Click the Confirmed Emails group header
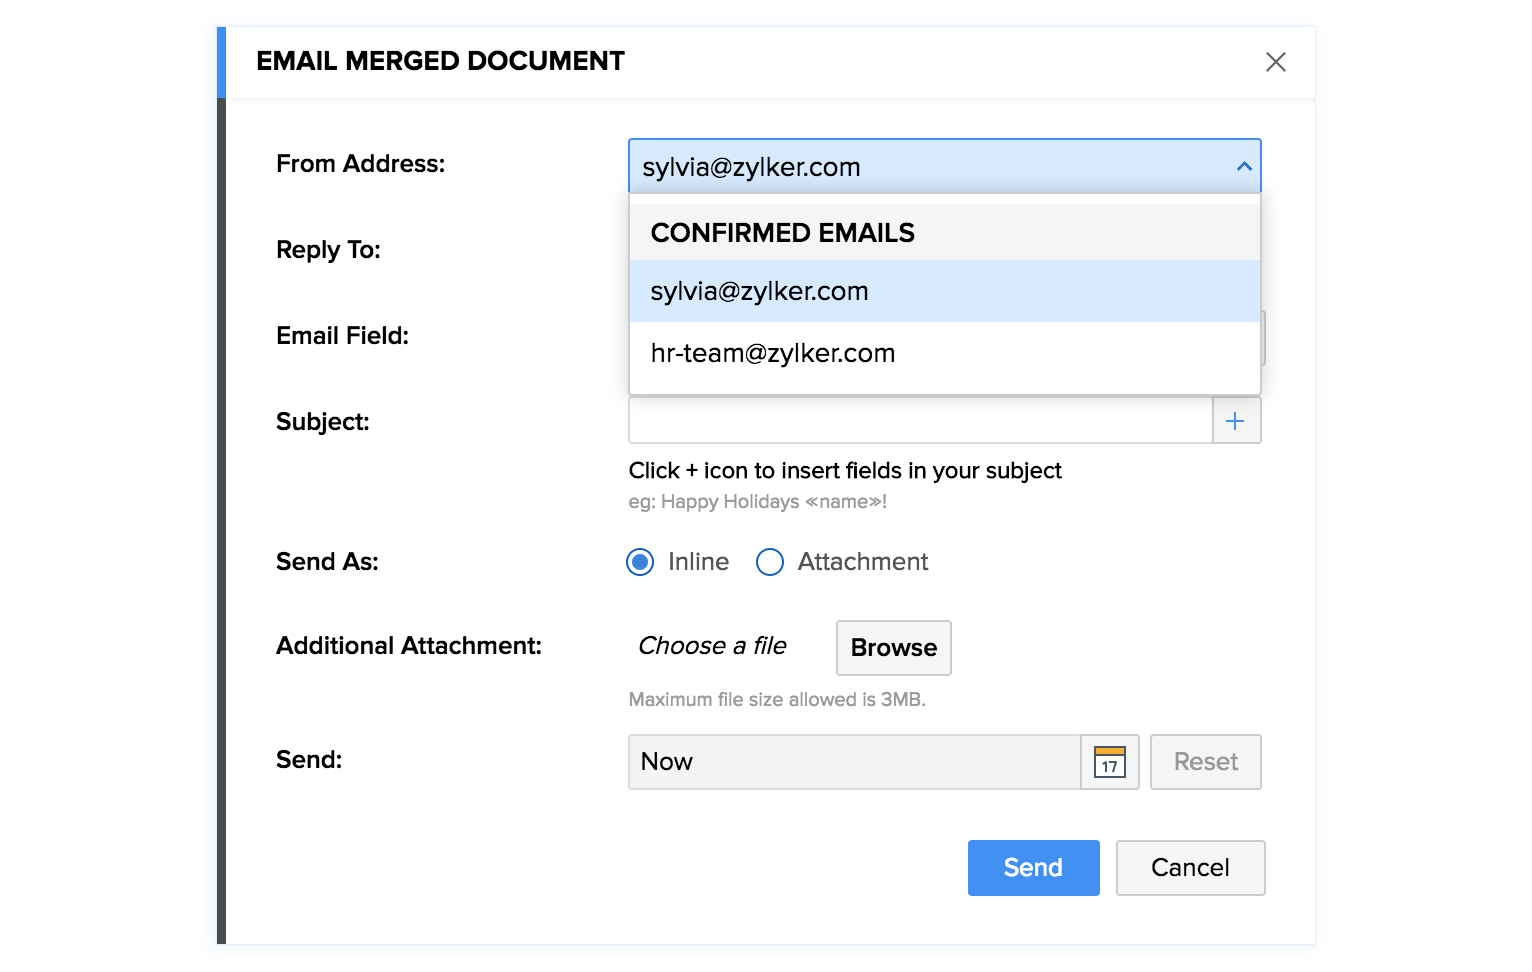The image size is (1532, 972). coord(782,233)
